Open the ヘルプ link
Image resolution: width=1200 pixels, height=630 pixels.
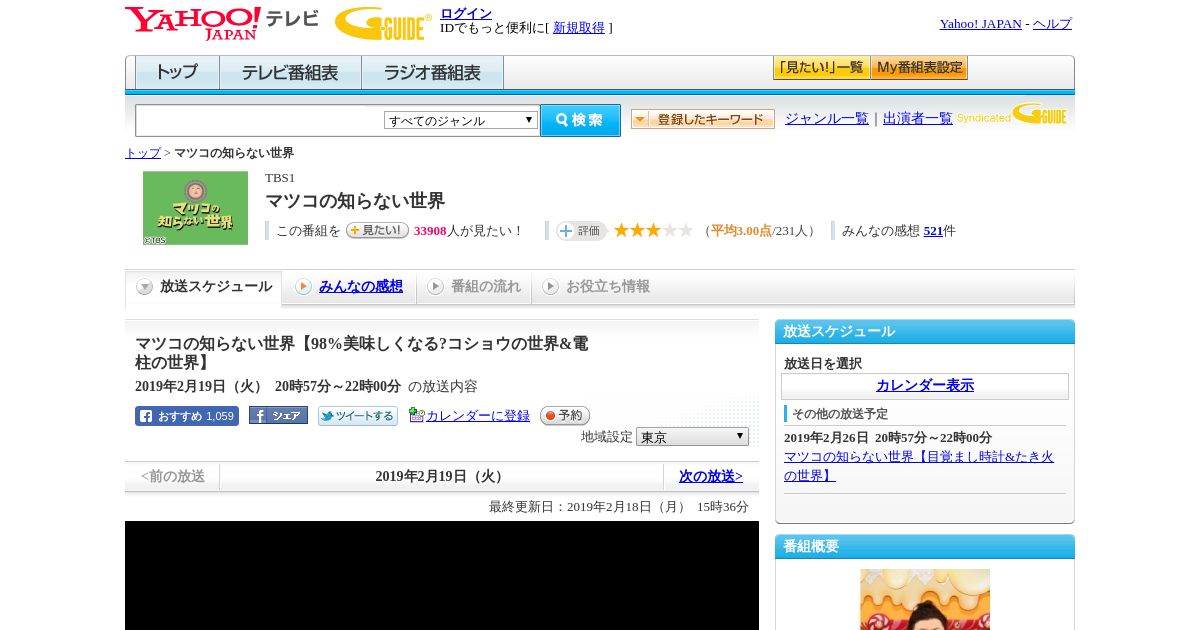pyautogui.click(x=1052, y=24)
